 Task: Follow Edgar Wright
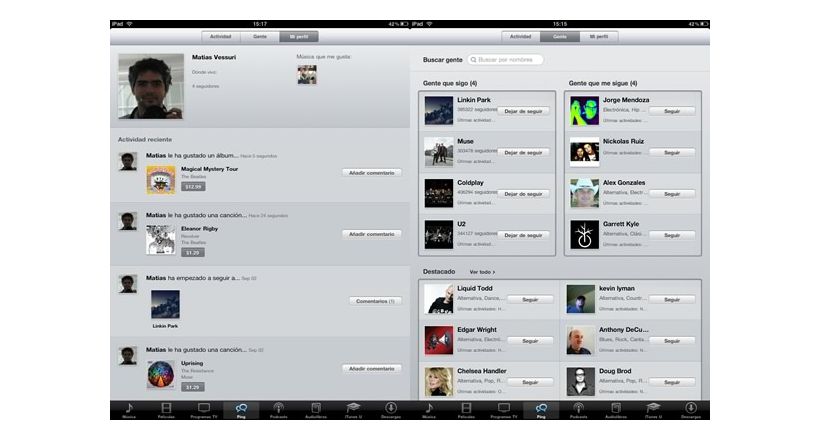click(530, 341)
